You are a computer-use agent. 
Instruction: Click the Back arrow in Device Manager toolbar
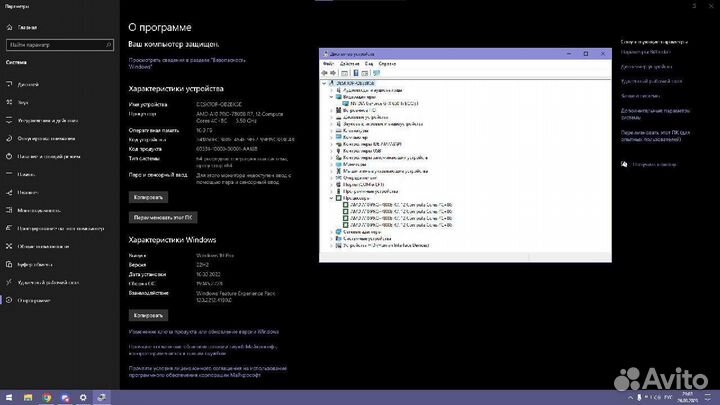click(324, 72)
